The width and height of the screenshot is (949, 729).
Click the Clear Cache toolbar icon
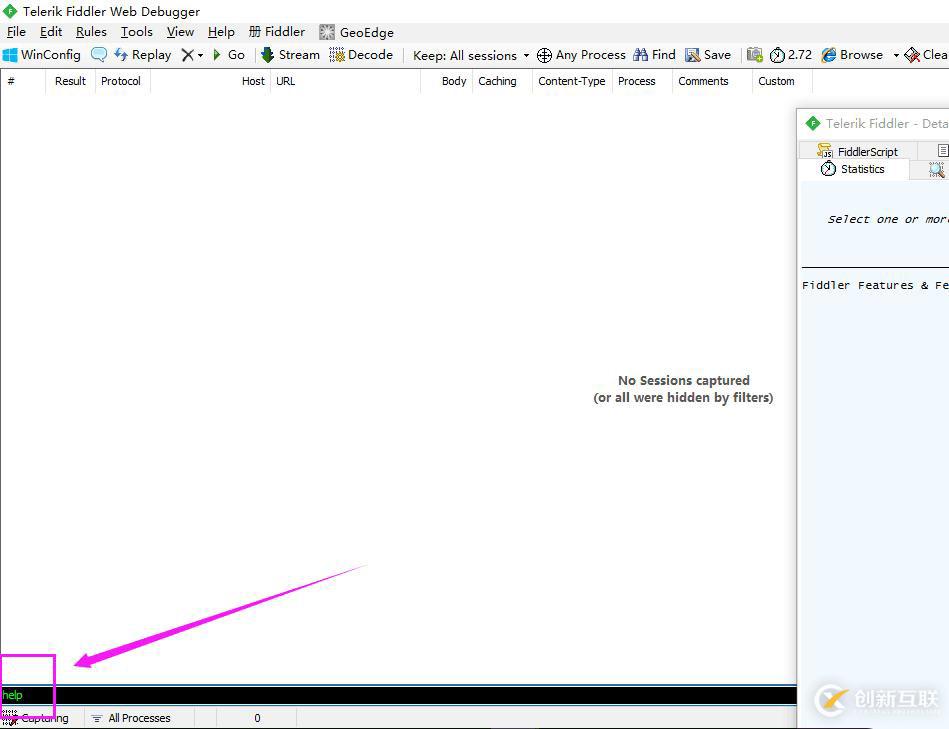point(926,55)
